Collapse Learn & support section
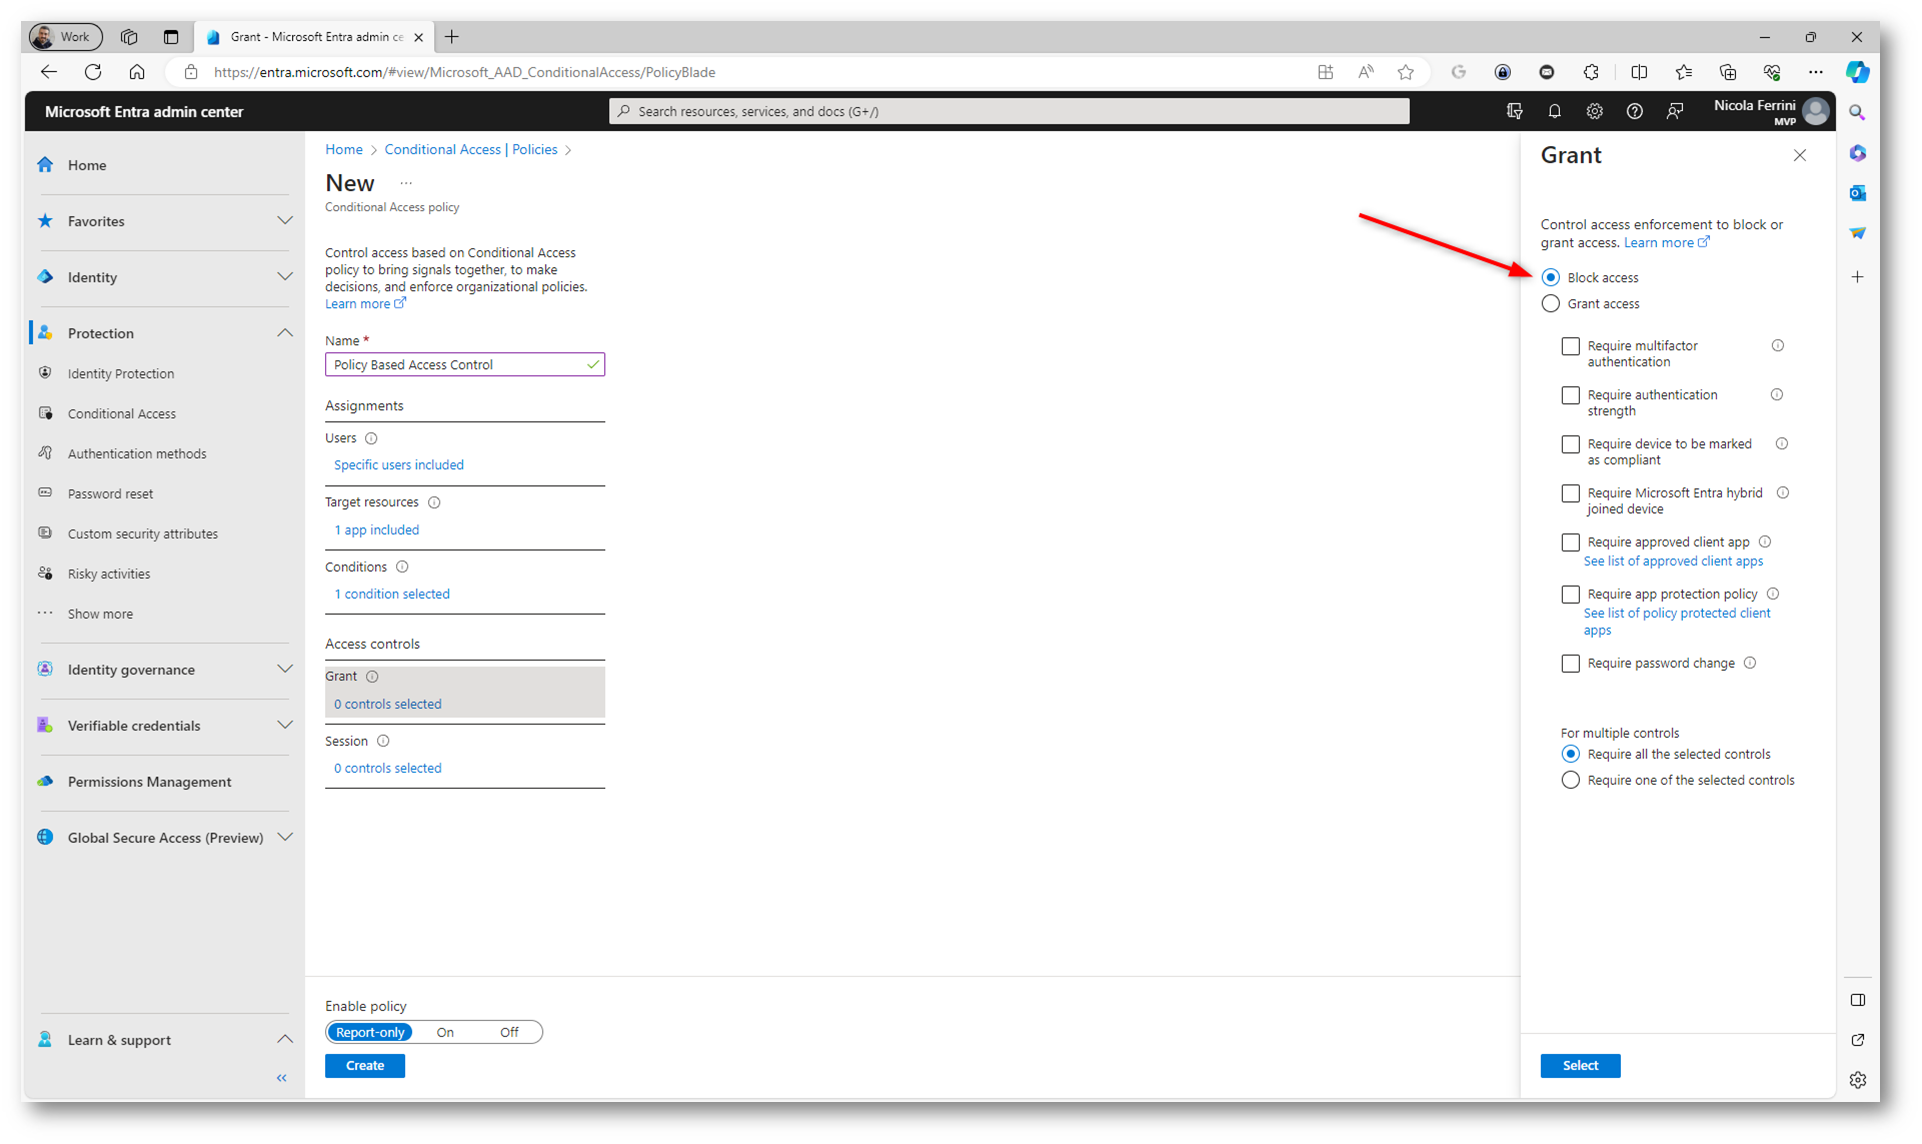 [x=285, y=1039]
